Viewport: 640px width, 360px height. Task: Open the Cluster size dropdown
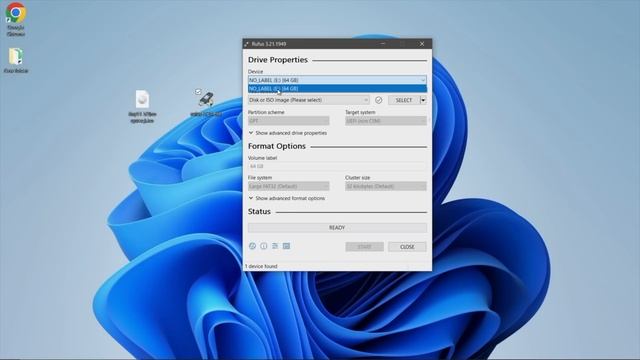point(386,186)
